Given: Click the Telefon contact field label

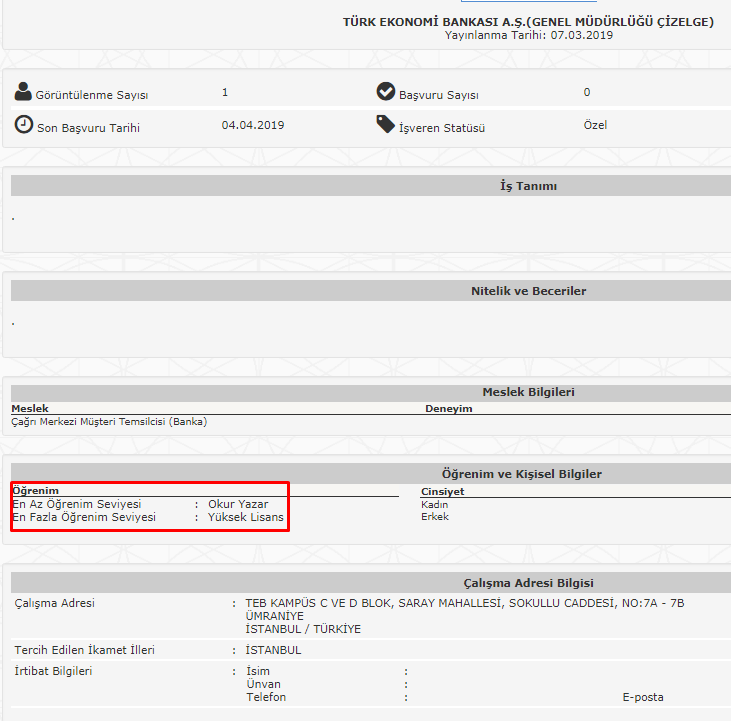Looking at the screenshot, I should pos(266,697).
